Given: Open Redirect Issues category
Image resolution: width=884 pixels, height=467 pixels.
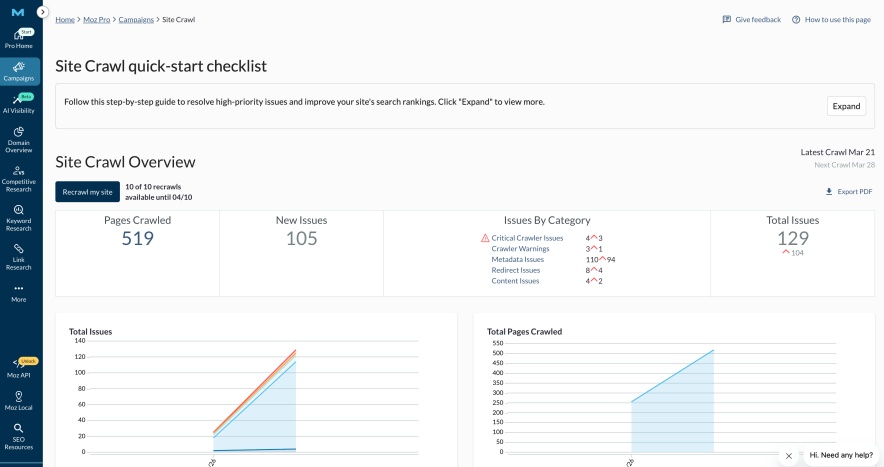Looking at the screenshot, I should (x=515, y=270).
